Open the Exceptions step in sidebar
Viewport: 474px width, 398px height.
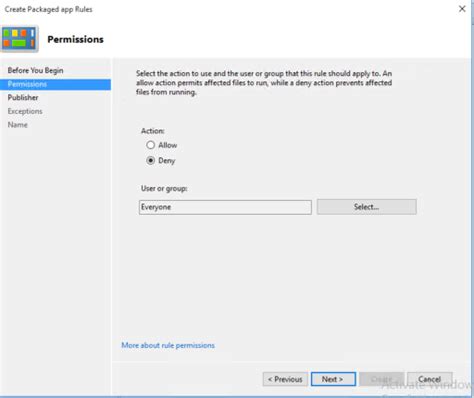coord(25,111)
